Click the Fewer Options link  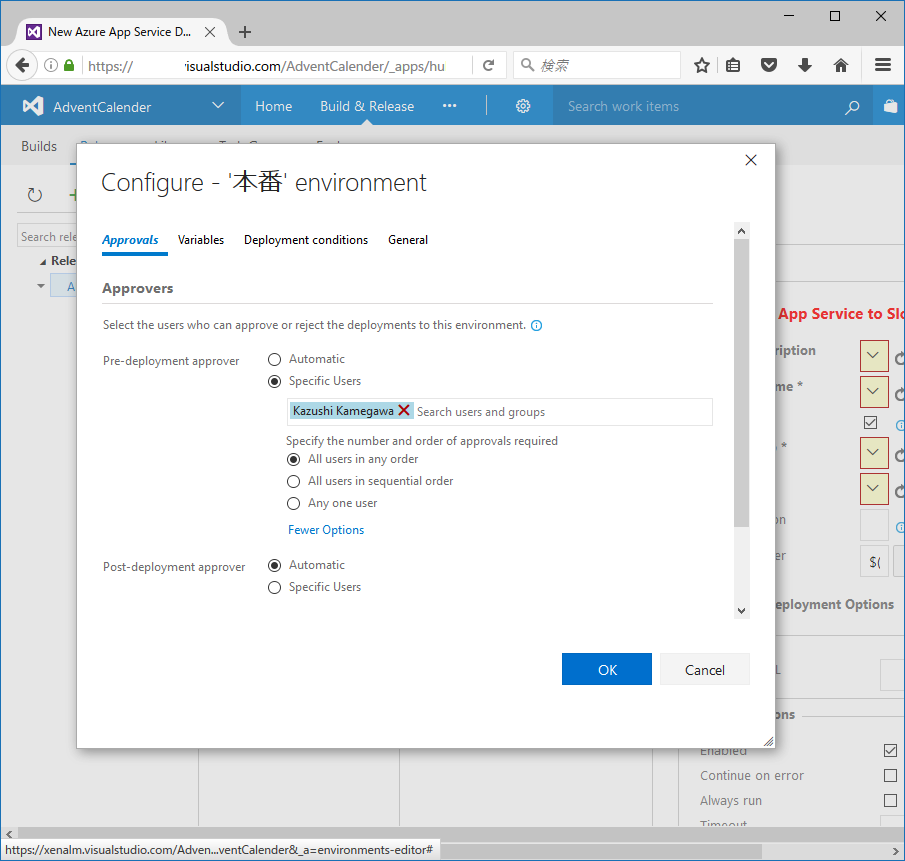326,530
